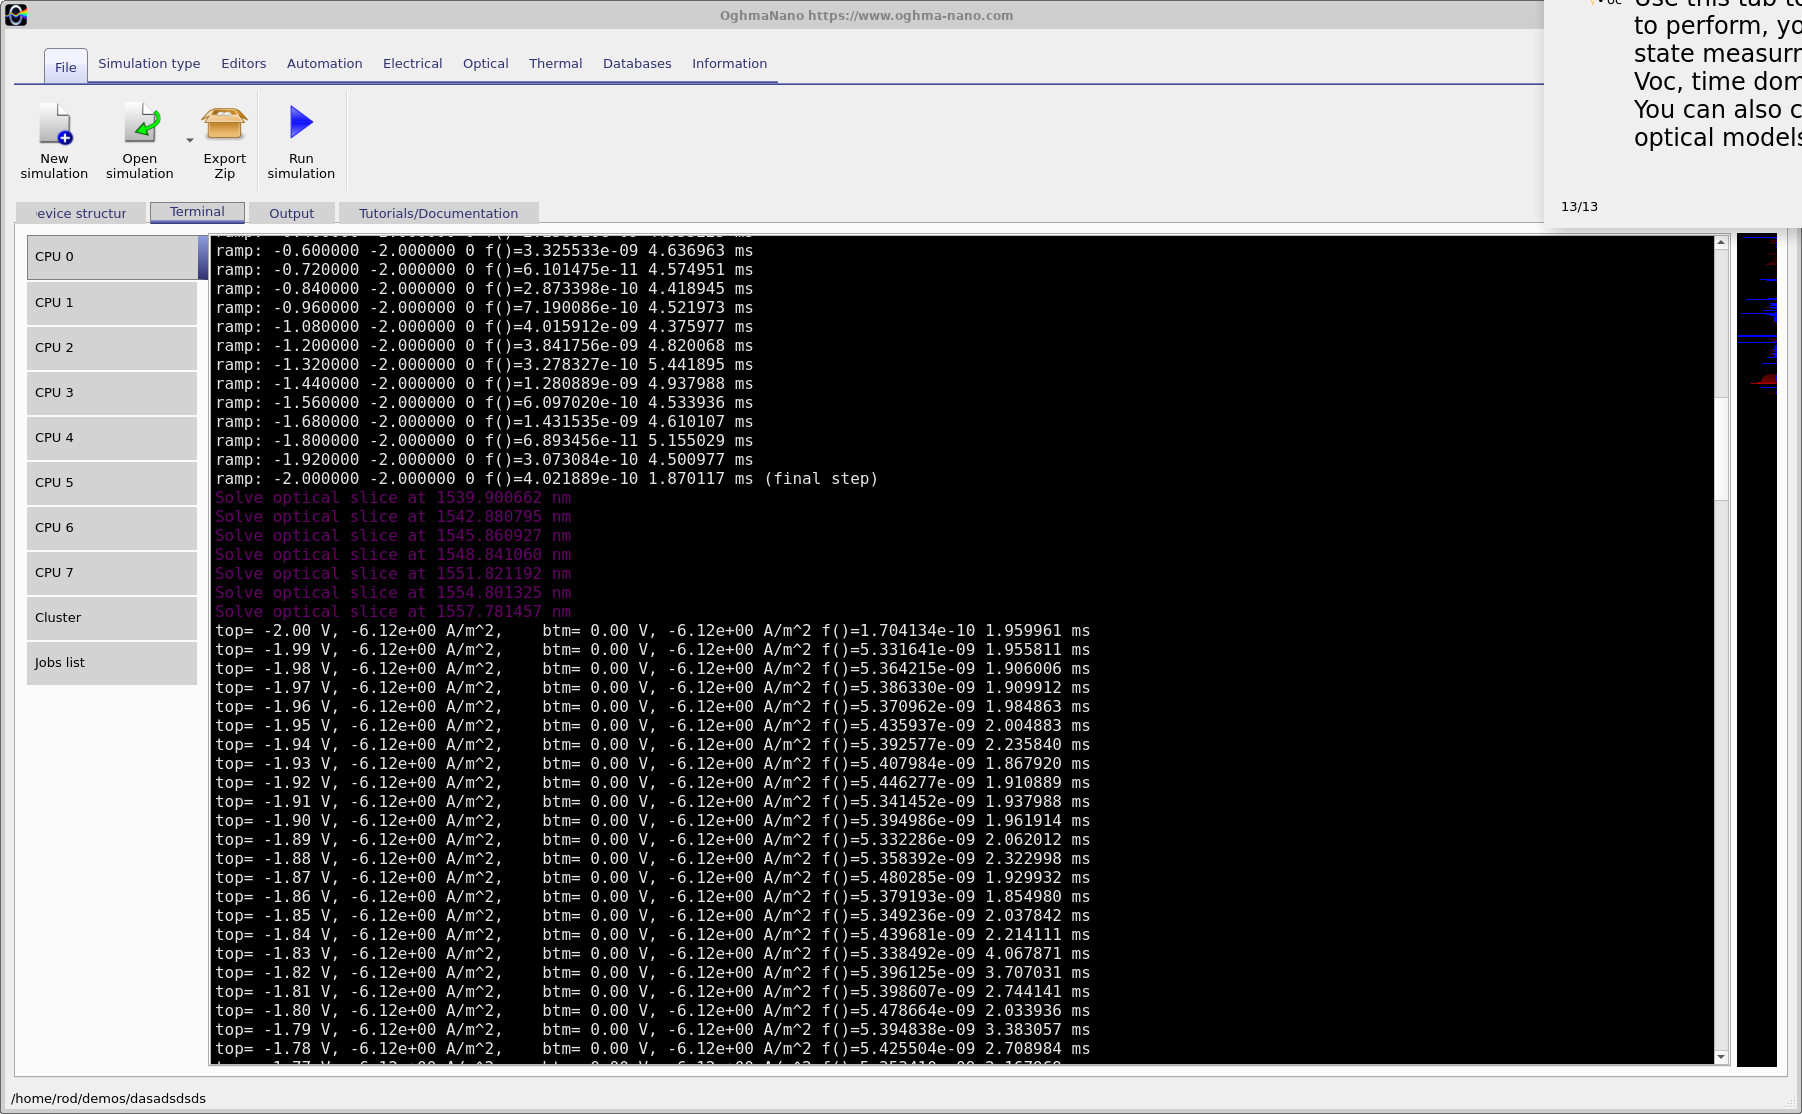This screenshot has width=1802, height=1114.
Task: Open the Simulation type ribbon tab
Action: pos(149,63)
